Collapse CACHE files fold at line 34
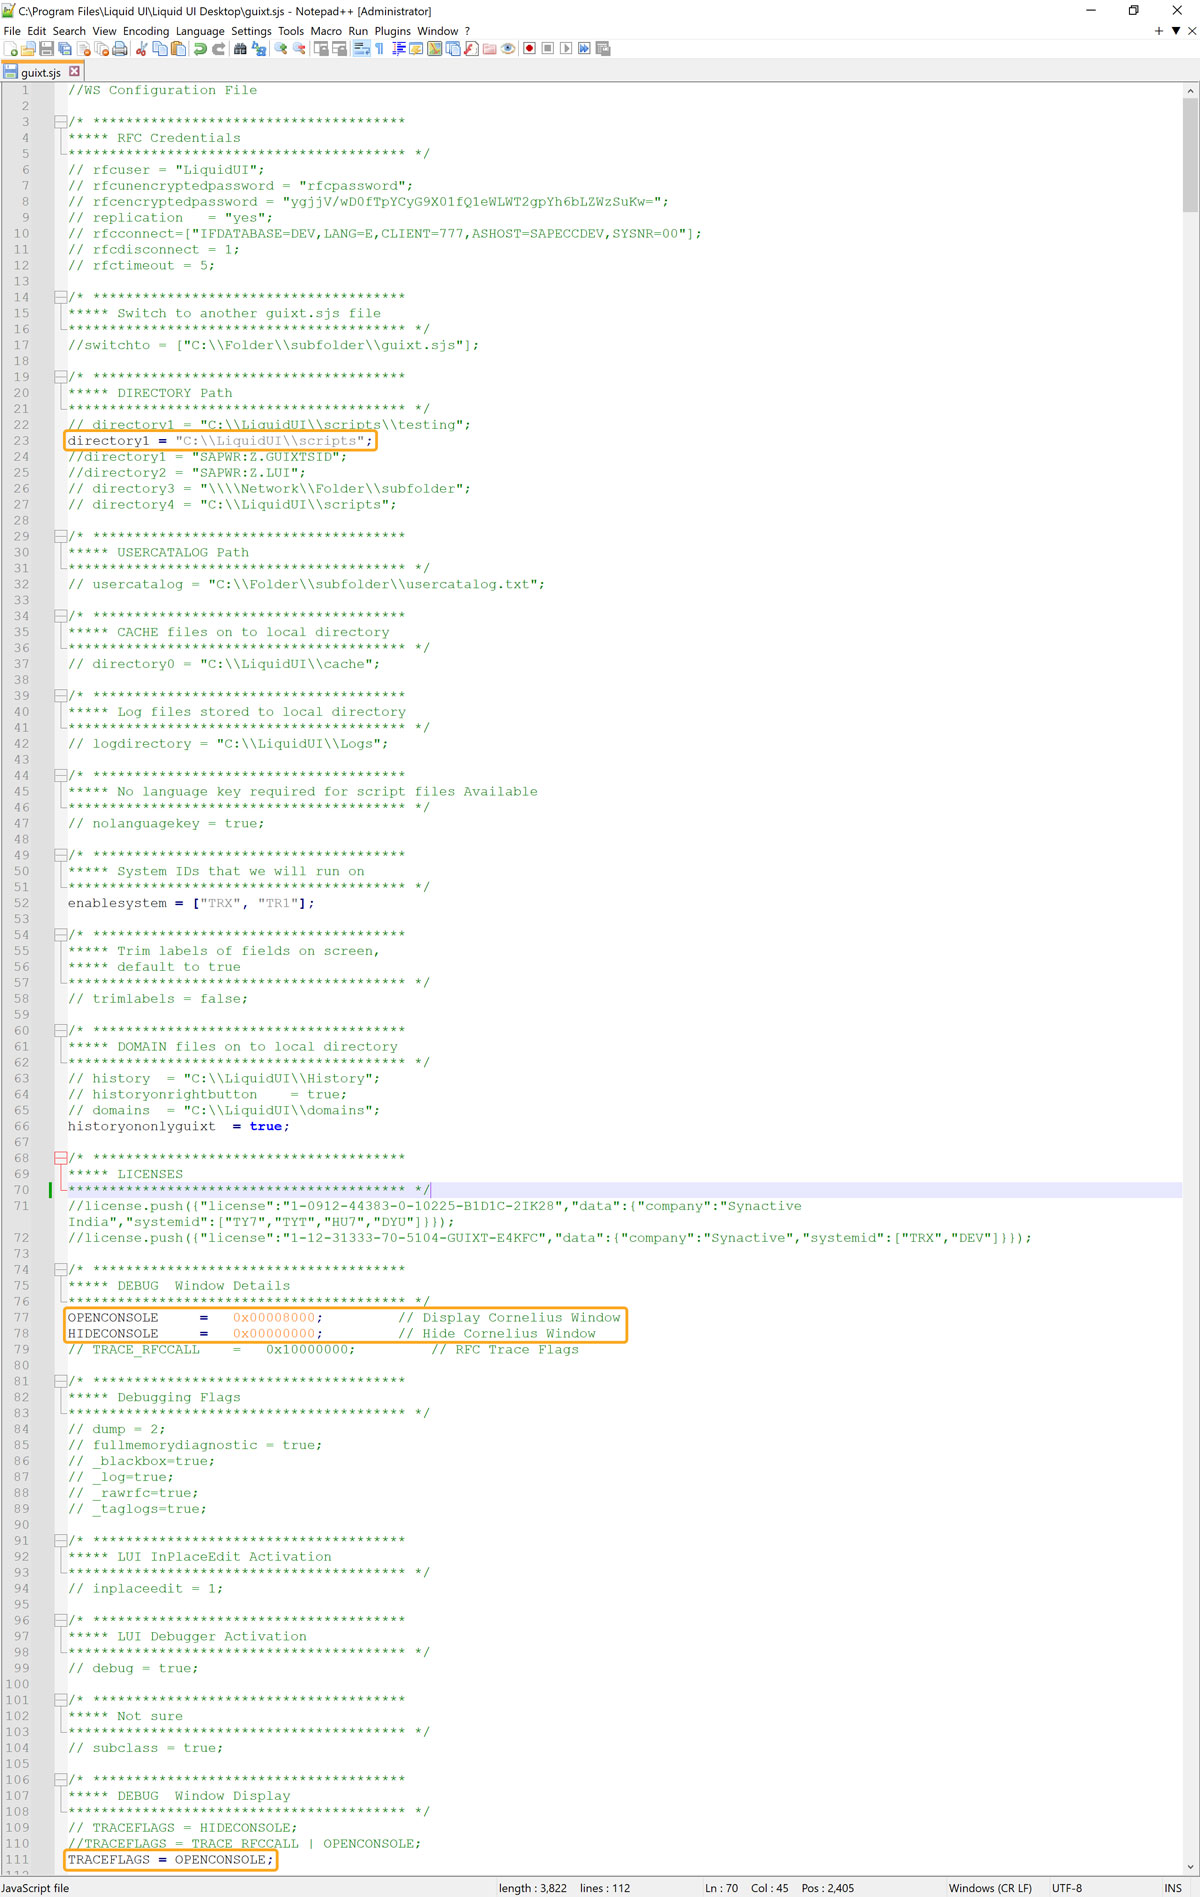This screenshot has width=1200, height=1897. tap(60, 616)
